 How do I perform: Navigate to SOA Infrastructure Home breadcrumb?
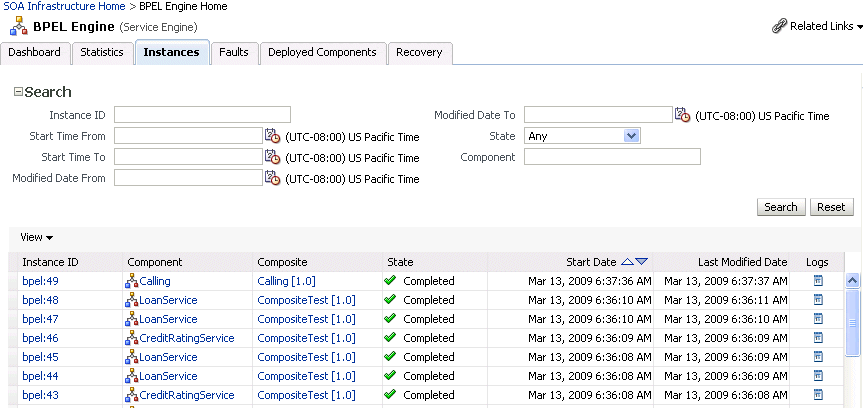(63, 7)
